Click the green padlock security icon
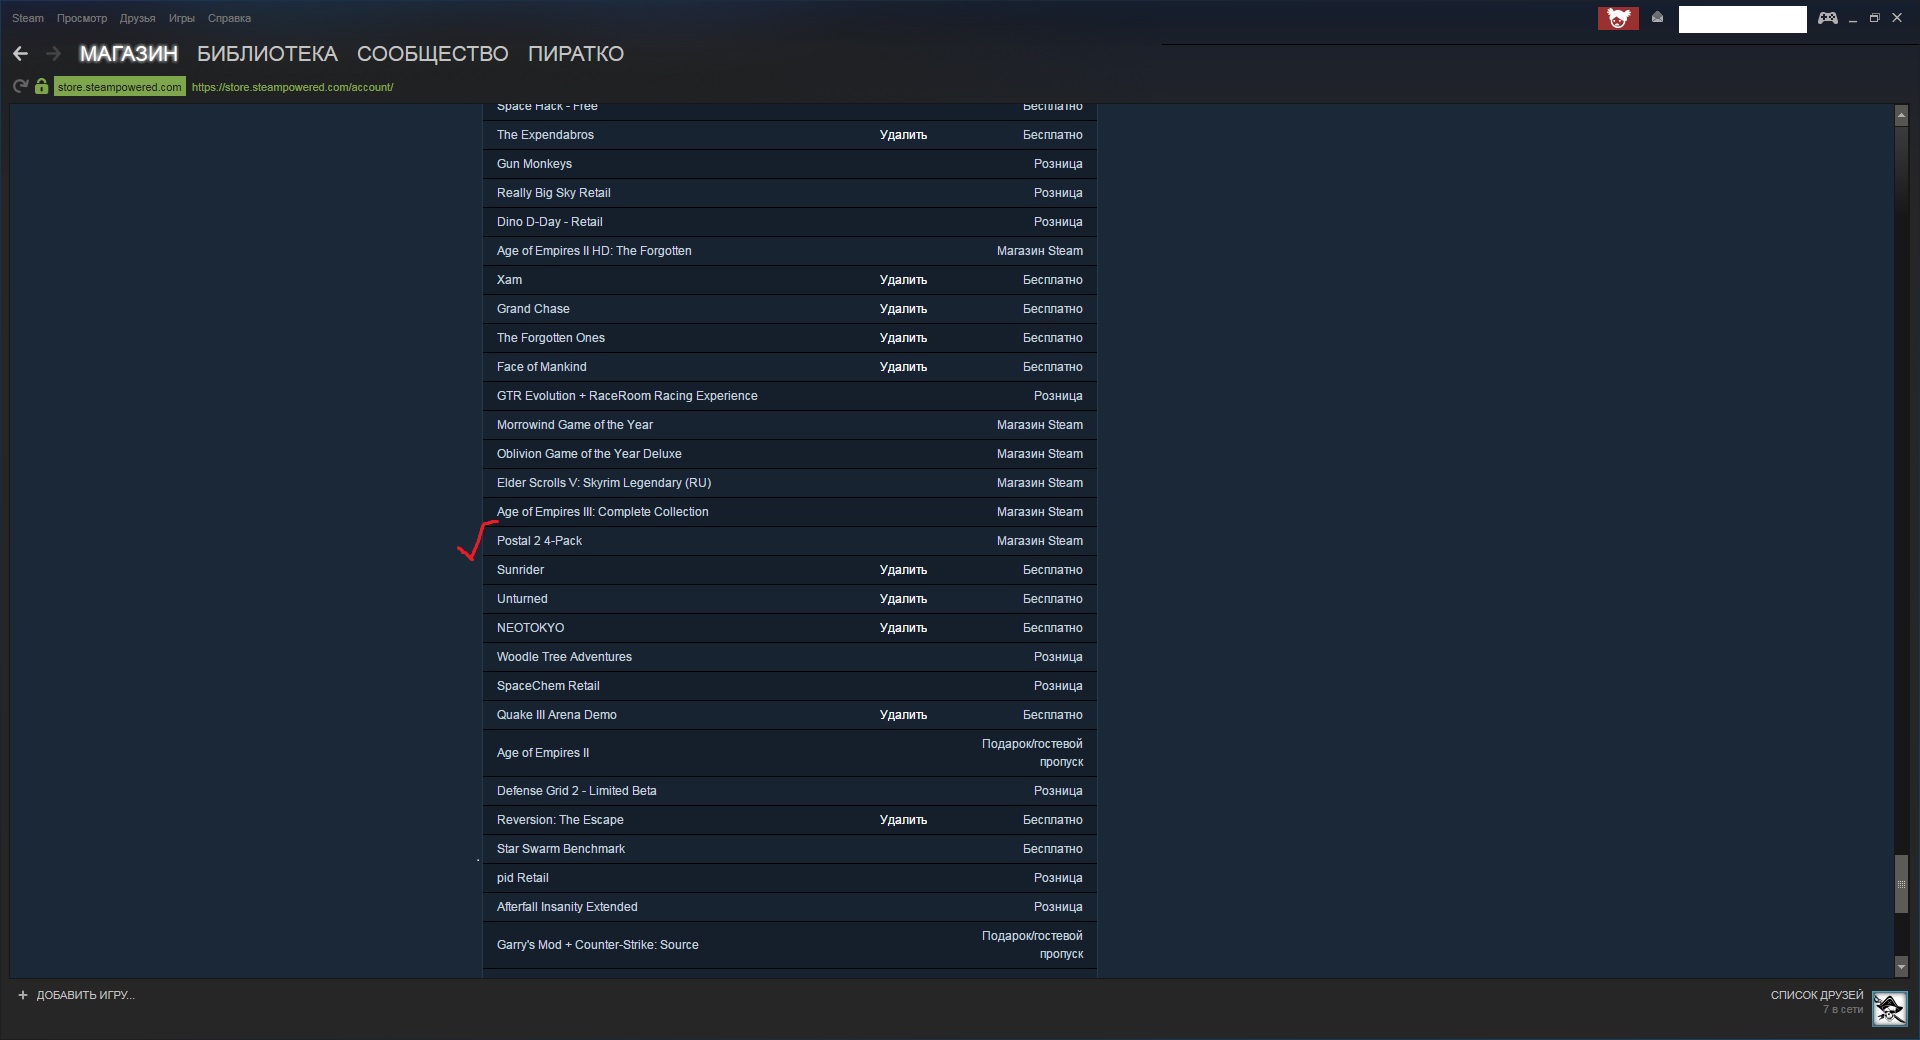 pos(41,87)
